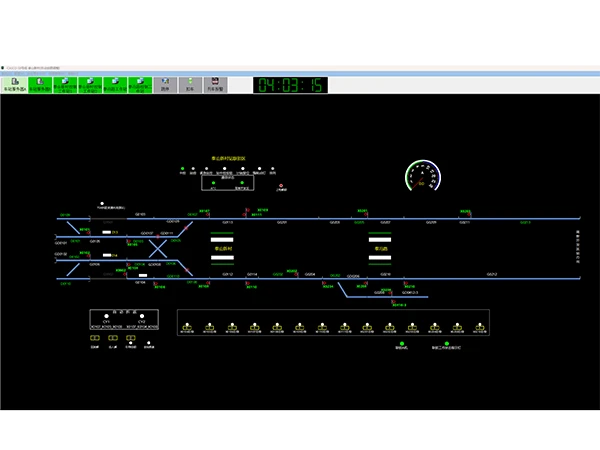Viewport: 600px width, 450px height.
Task: Click the first station server toolbar button
Action: (16, 85)
